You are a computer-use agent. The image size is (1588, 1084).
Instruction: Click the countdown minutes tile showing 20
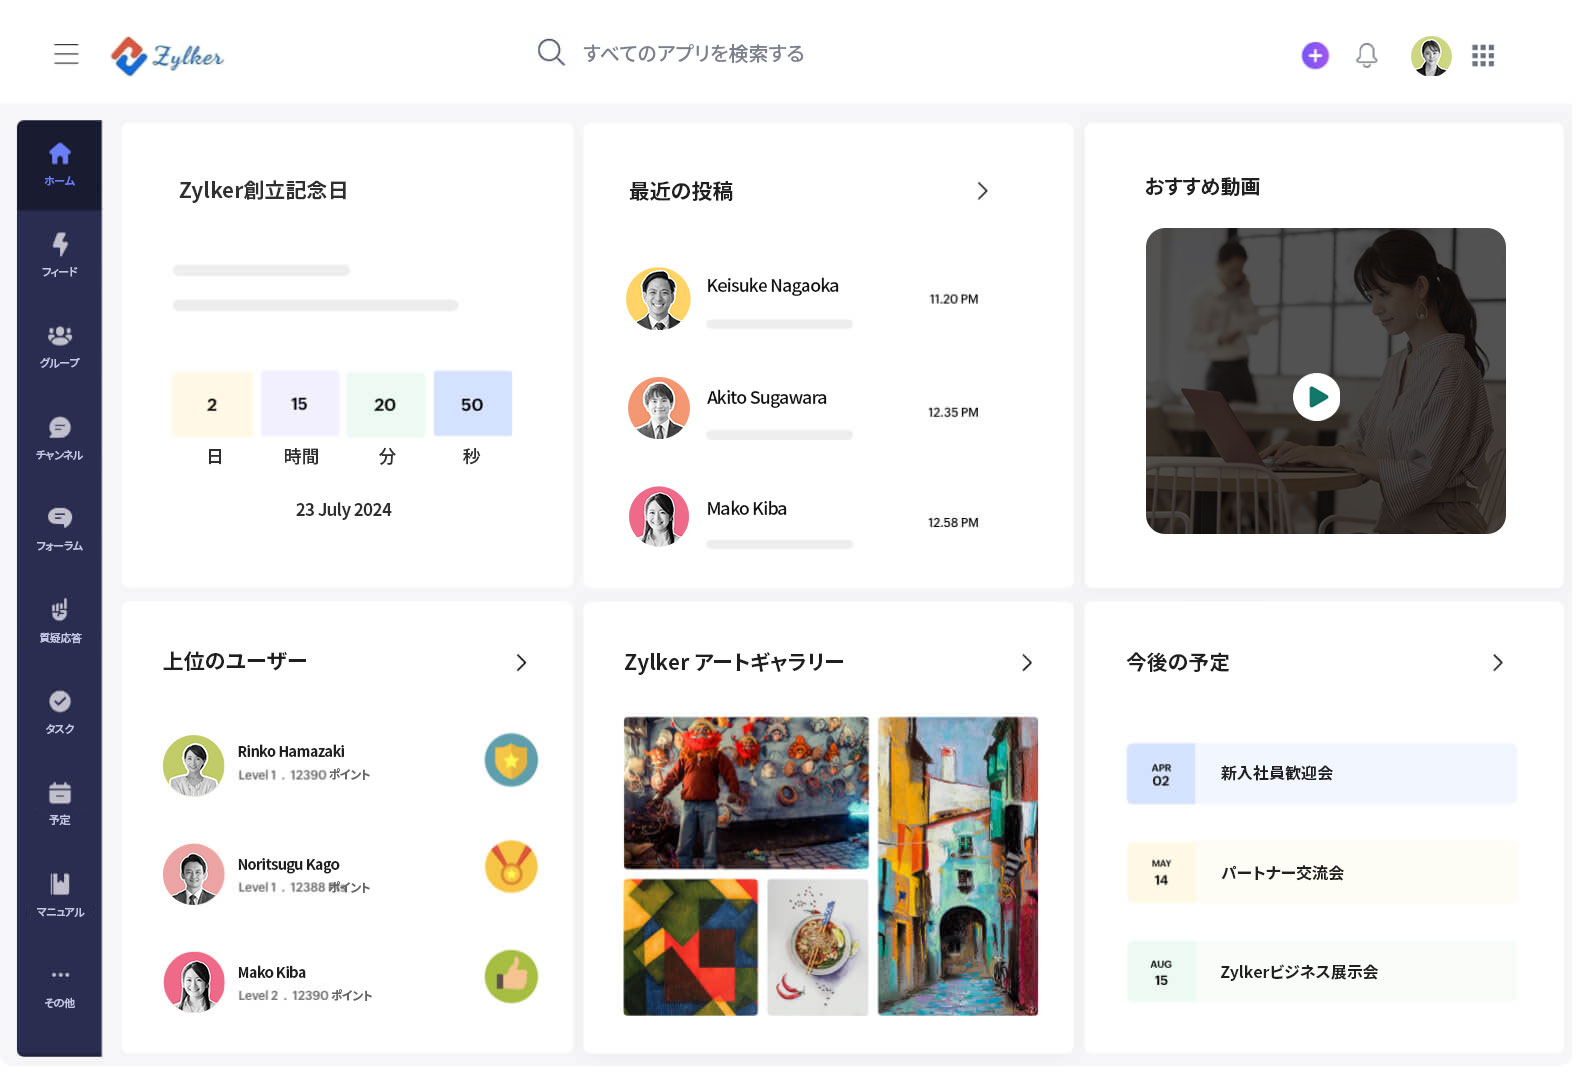coord(385,404)
